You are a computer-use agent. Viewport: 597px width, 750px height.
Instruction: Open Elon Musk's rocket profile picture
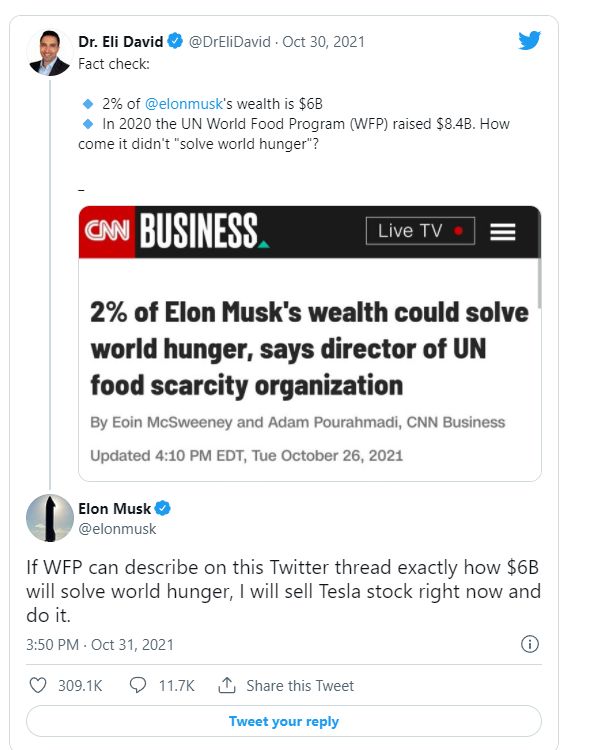click(x=49, y=518)
